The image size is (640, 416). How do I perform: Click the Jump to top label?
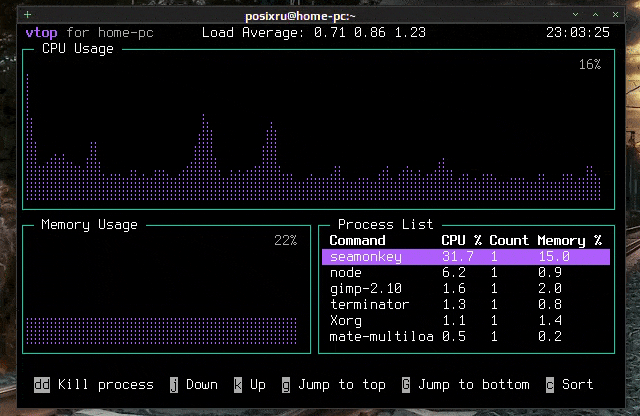(x=342, y=385)
